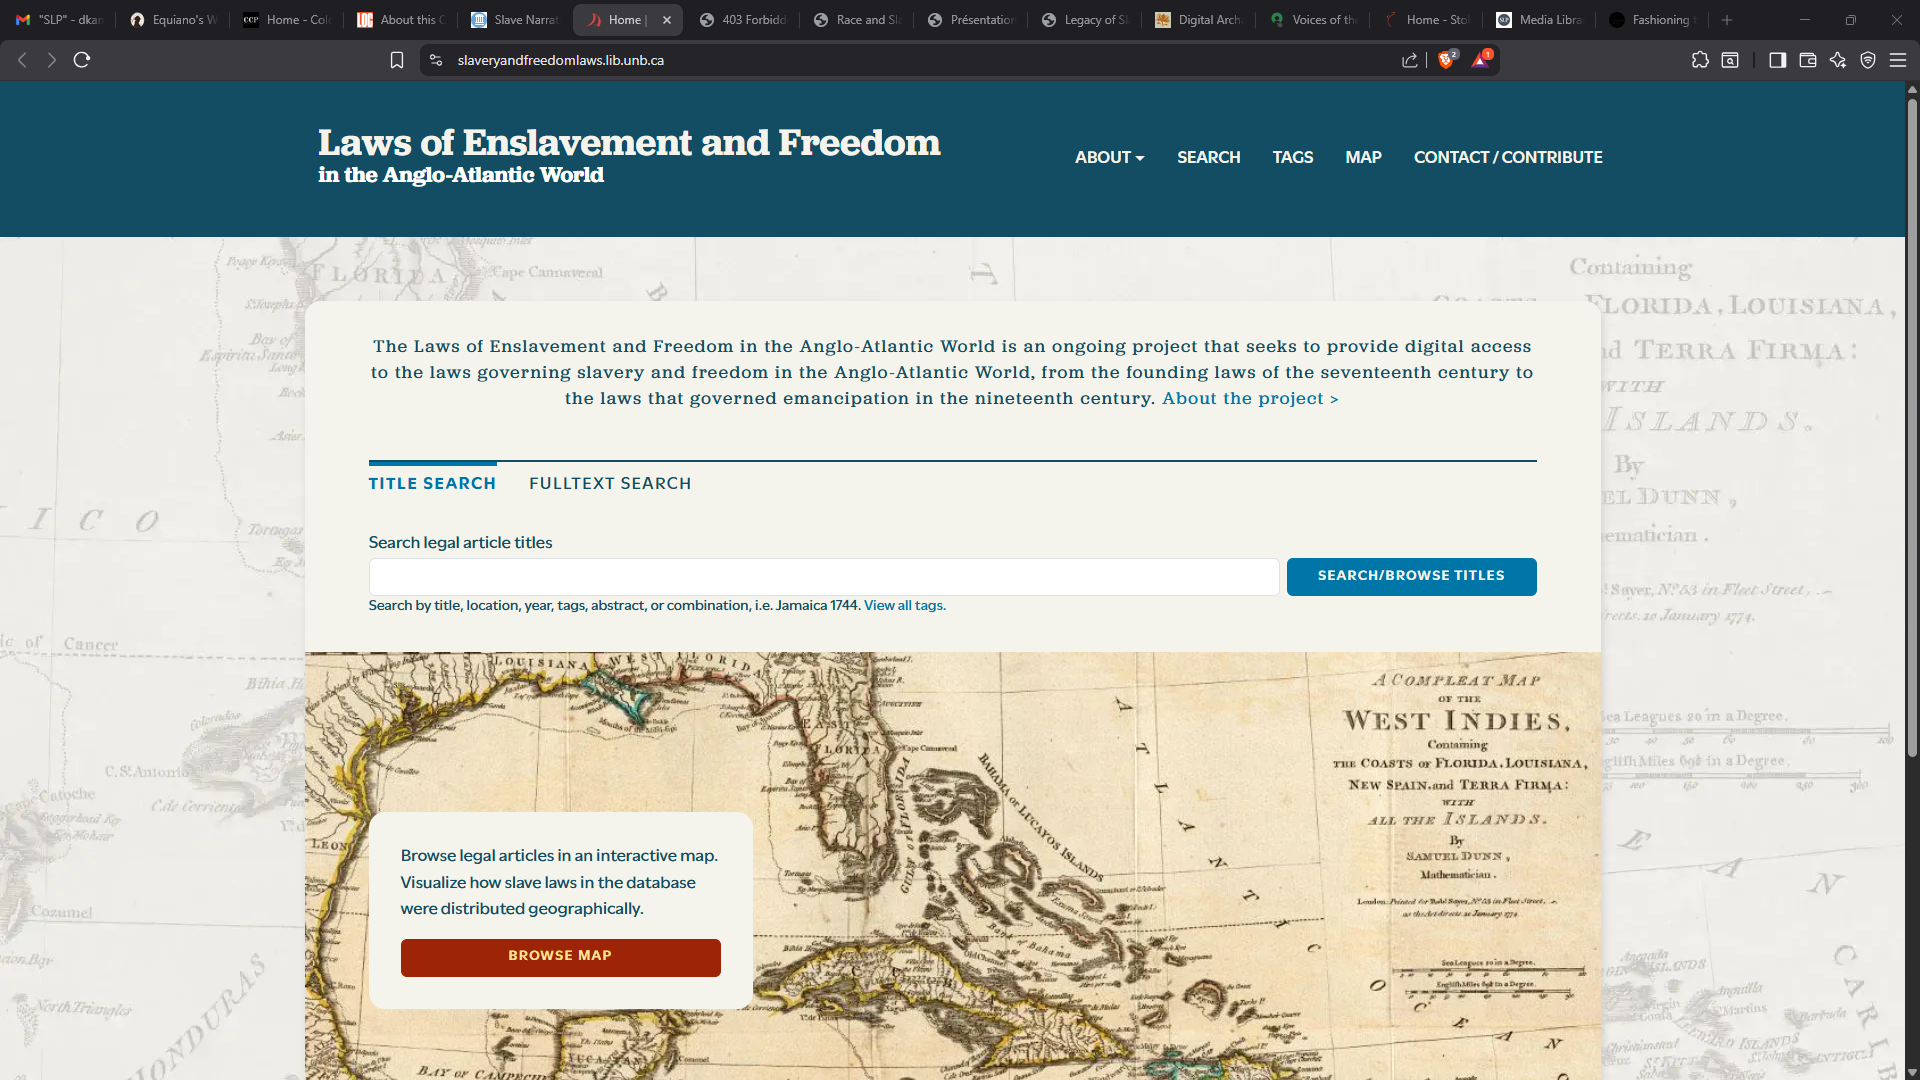Viewport: 1920px width, 1080px height.
Task: Bookmark this page via the bookmark icon
Action: tap(396, 60)
